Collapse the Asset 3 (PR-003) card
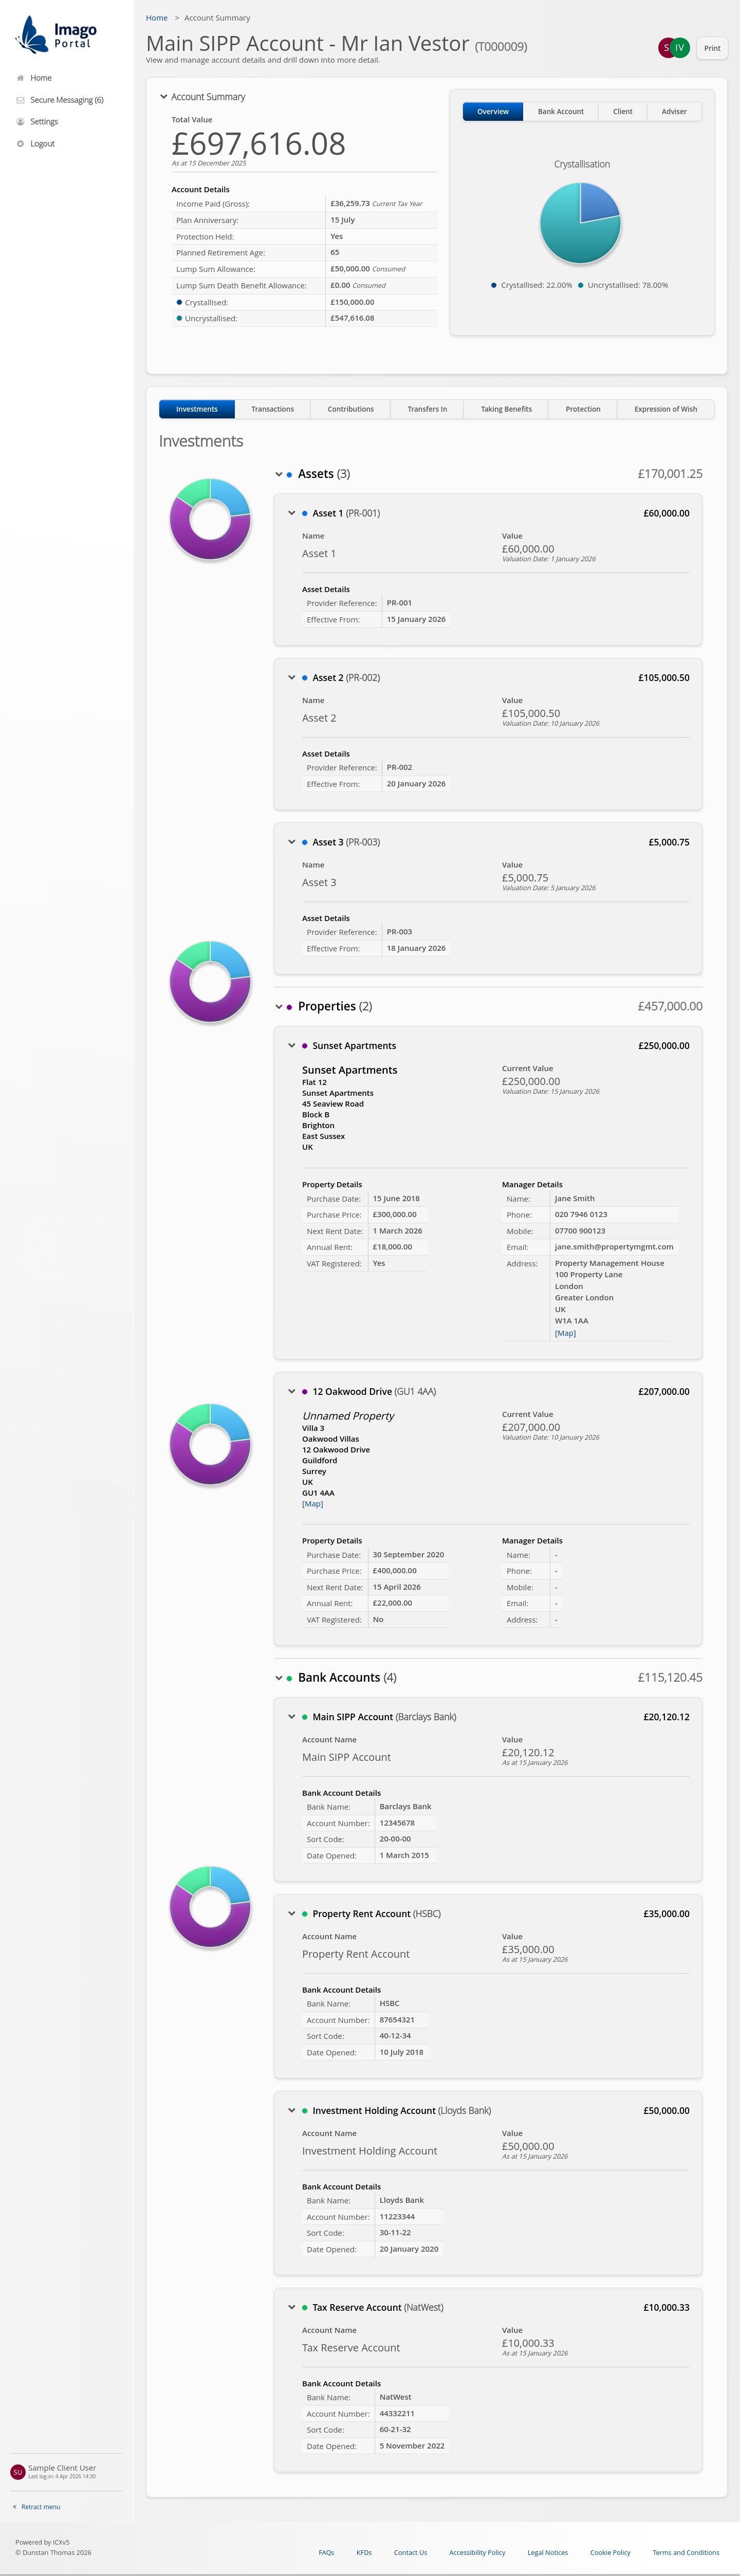Image resolution: width=740 pixels, height=2576 pixels. tap(292, 842)
